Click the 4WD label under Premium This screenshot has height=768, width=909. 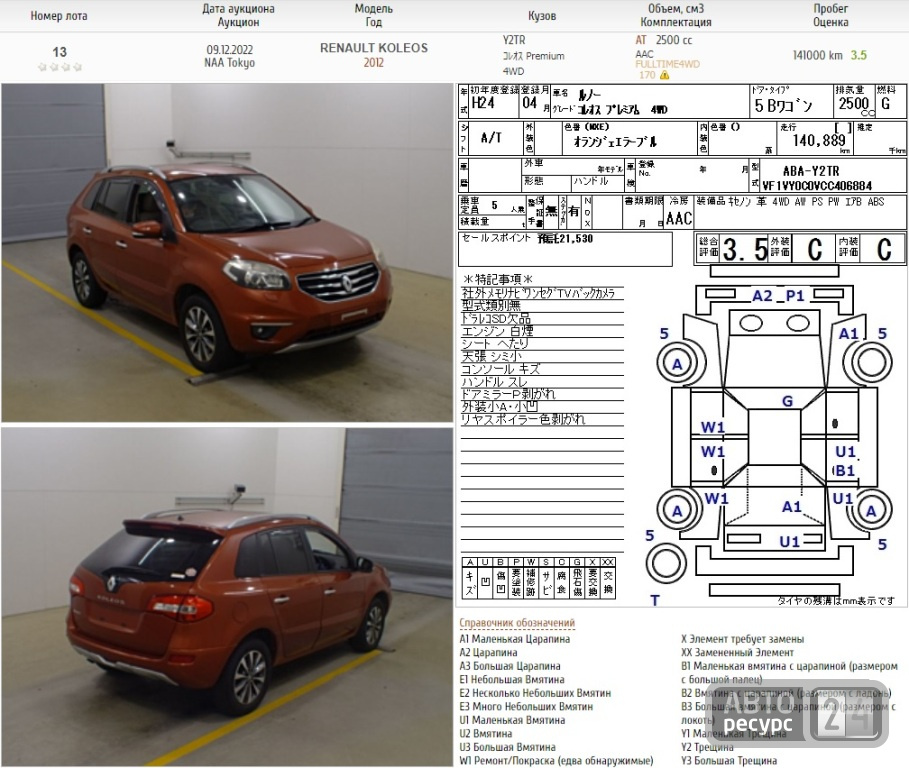(513, 71)
